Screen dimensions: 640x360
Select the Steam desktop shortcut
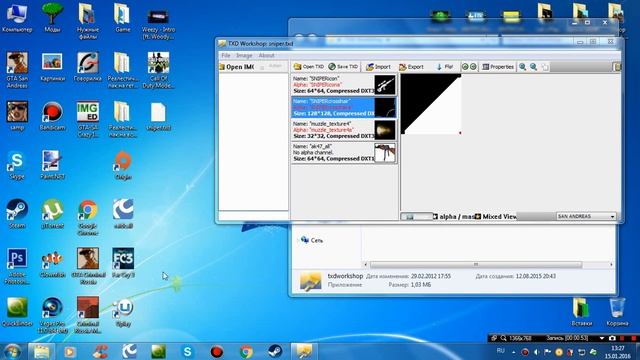pos(17,214)
